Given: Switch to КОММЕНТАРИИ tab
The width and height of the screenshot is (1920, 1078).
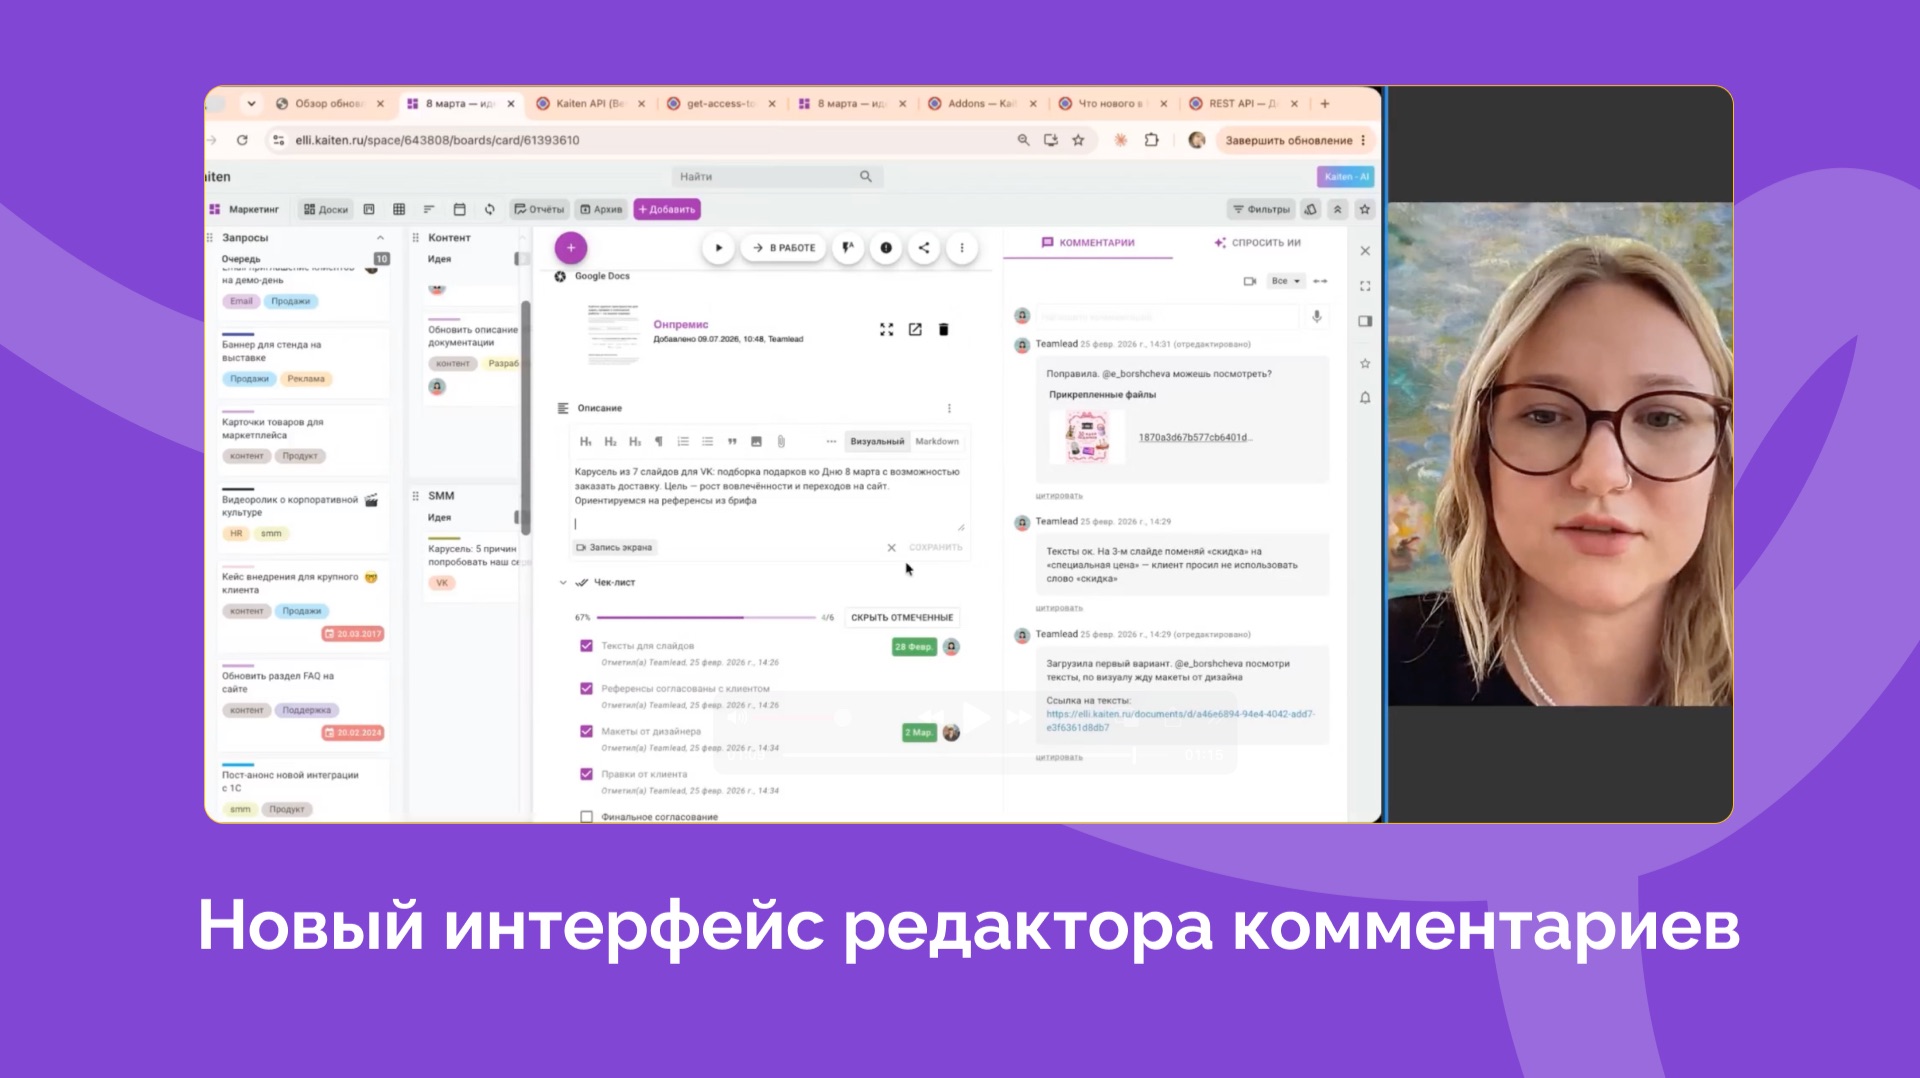Looking at the screenshot, I should [1088, 242].
